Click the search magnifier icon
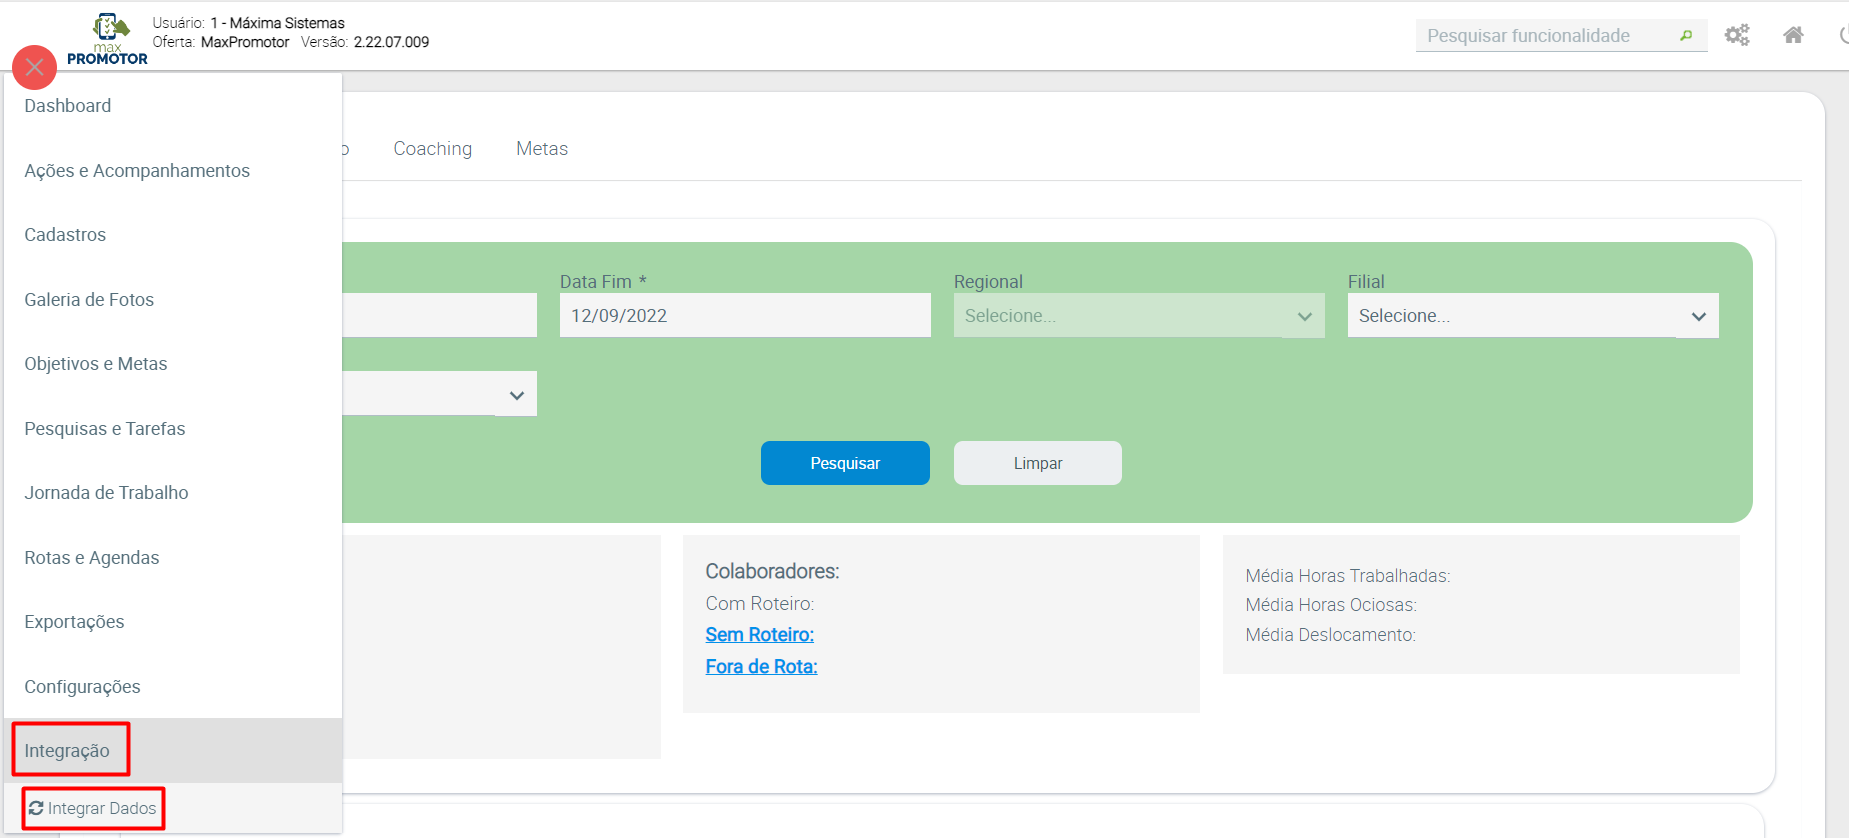The width and height of the screenshot is (1849, 838). 1686,36
